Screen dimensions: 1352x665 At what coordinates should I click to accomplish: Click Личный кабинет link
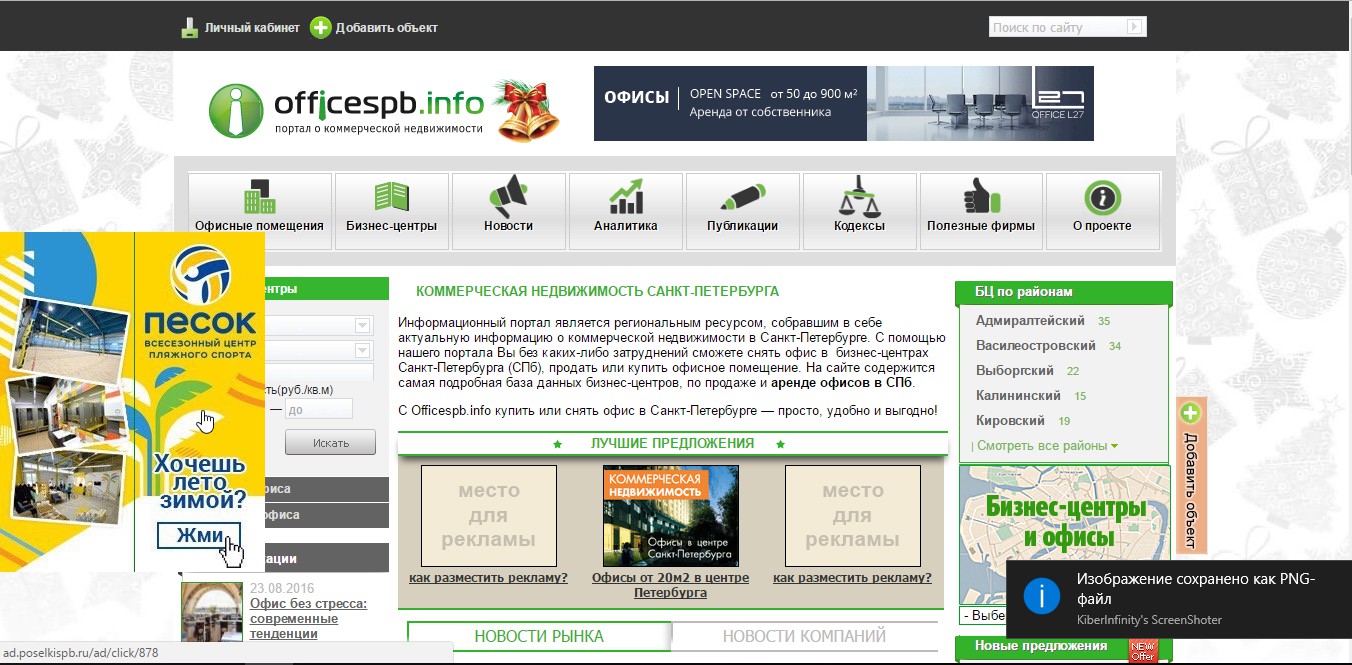252,28
